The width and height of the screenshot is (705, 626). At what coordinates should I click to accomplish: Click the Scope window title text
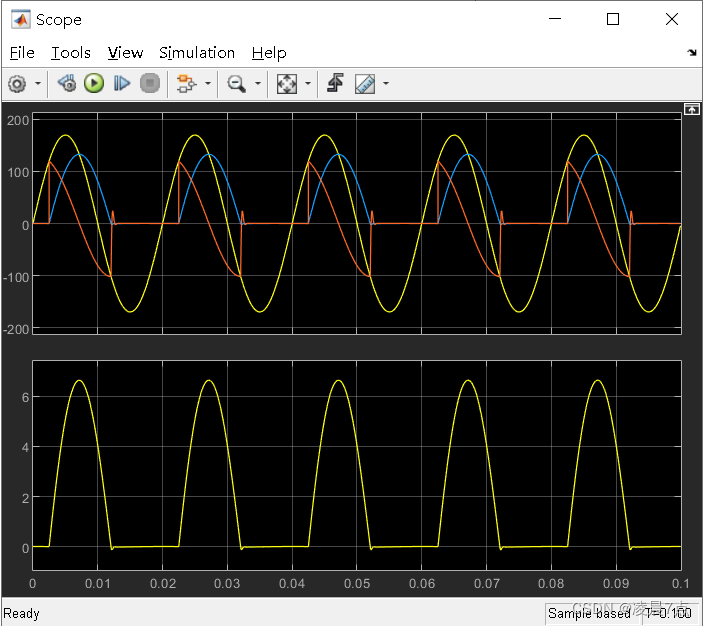[59, 20]
